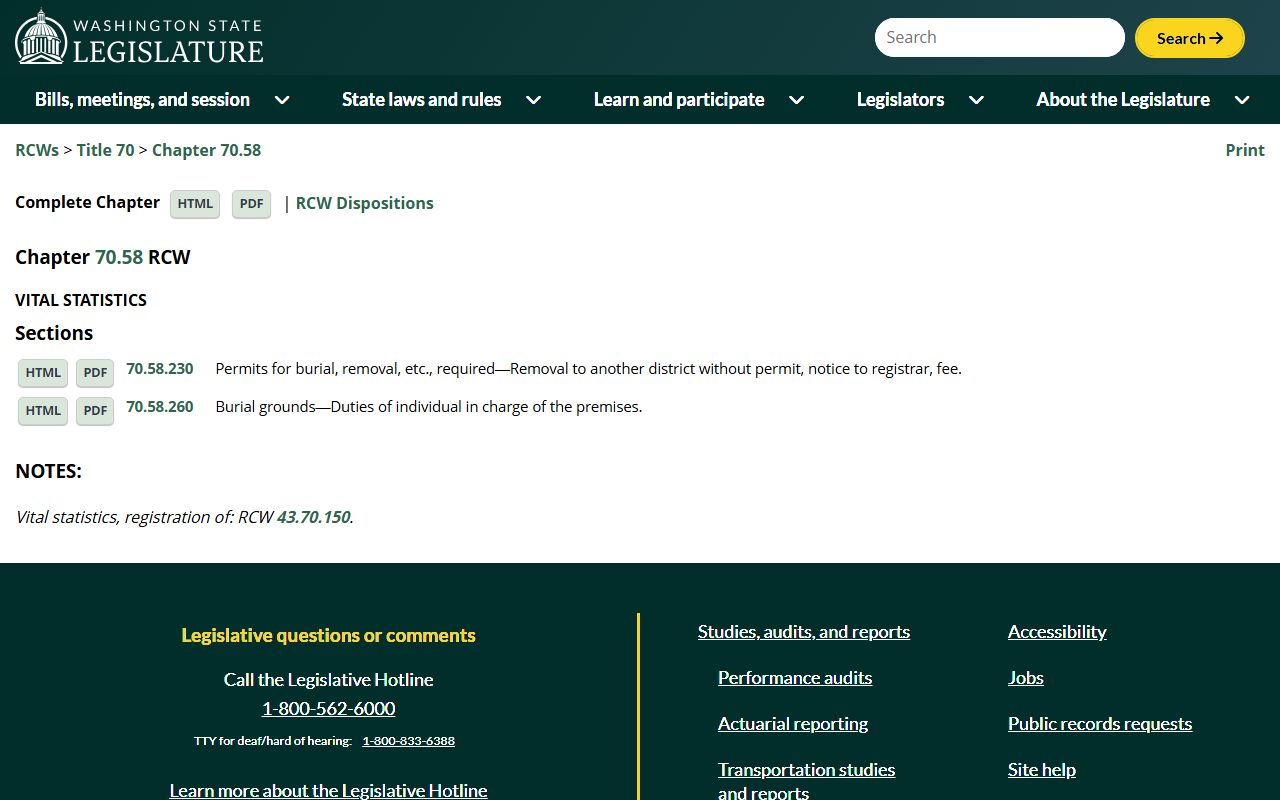Open section 70.58.260 Burial grounds
Image resolution: width=1280 pixels, height=800 pixels.
pos(159,407)
